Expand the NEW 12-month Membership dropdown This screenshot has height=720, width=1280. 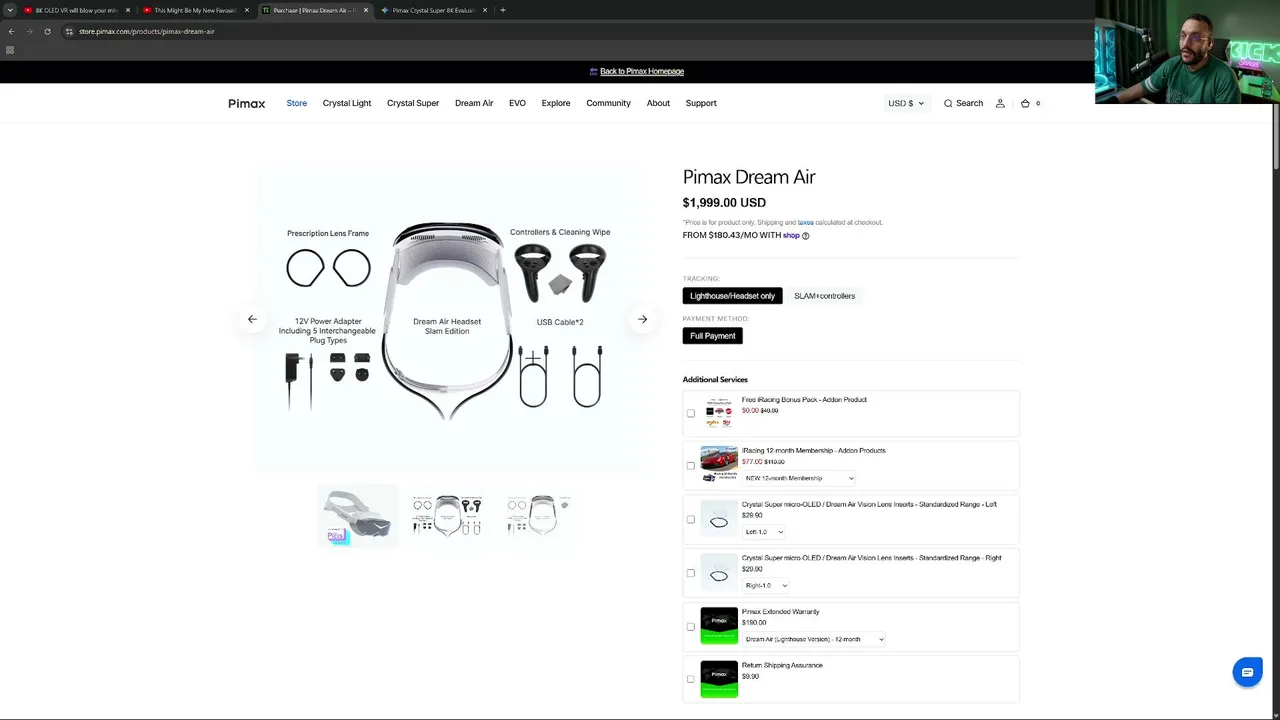pyautogui.click(x=799, y=478)
